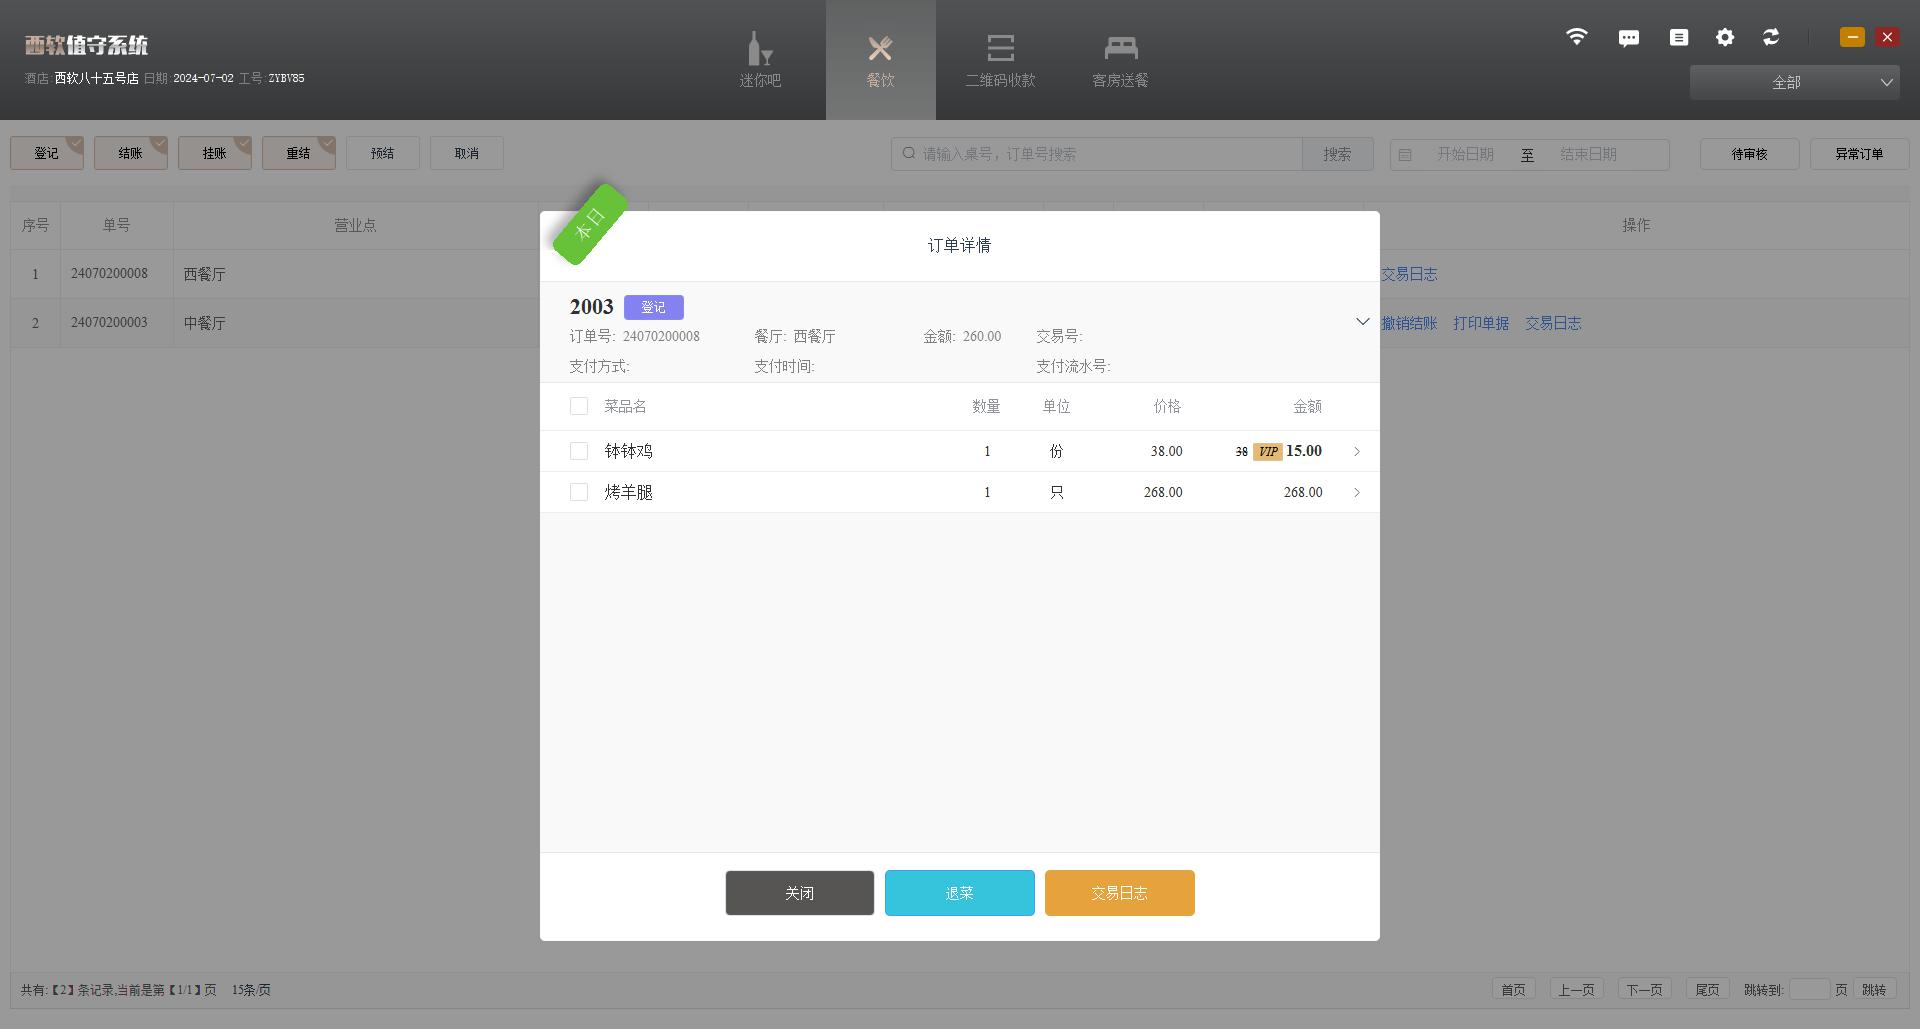The height and width of the screenshot is (1029, 1920).
Task: Select the 餐饮 dining fork-knife icon
Action: (880, 50)
